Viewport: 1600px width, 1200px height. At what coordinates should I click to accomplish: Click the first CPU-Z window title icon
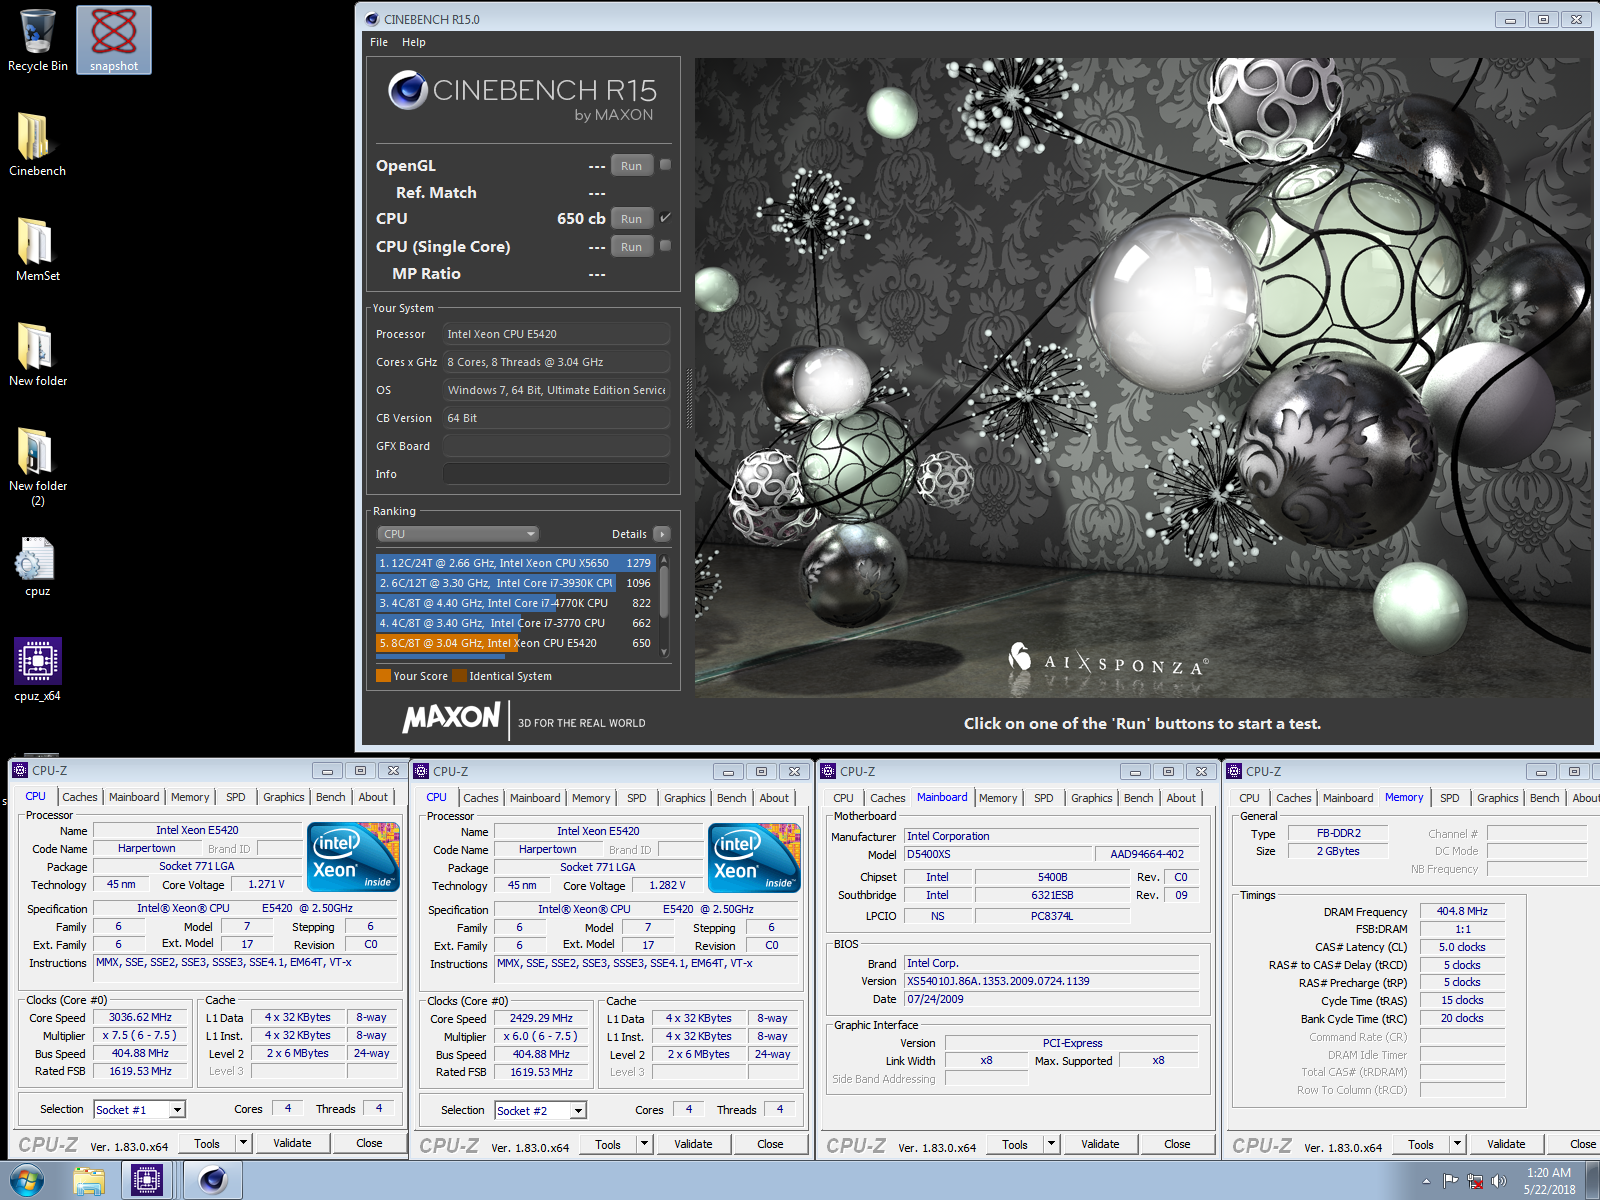point(20,770)
